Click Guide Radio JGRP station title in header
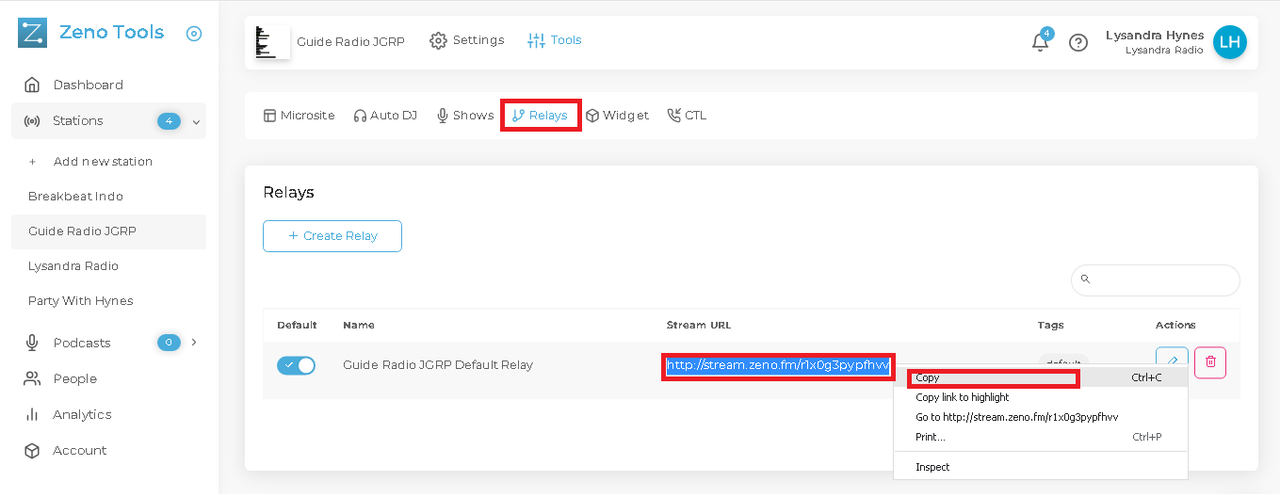The height and width of the screenshot is (494, 1280). pyautogui.click(x=351, y=42)
